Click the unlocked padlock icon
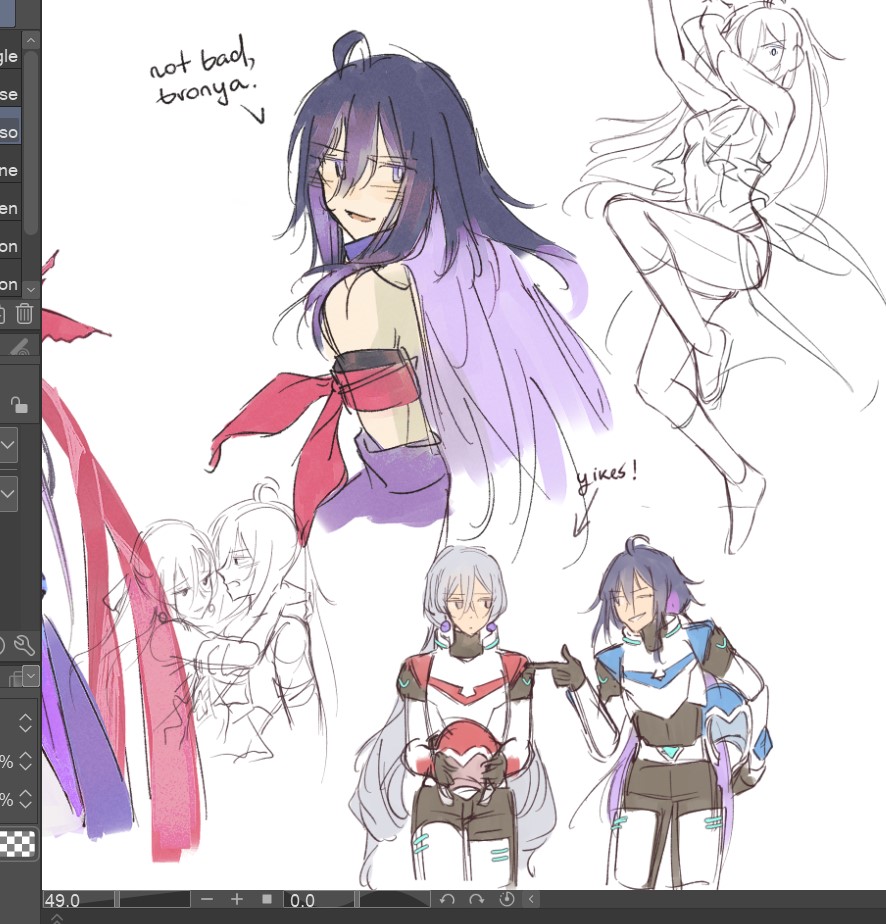 pos(19,405)
